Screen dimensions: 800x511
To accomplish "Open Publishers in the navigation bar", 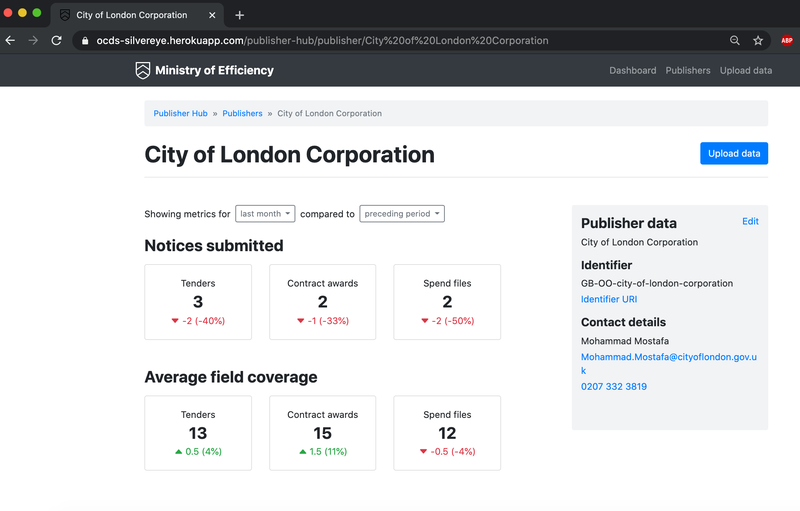I will tap(688, 70).
